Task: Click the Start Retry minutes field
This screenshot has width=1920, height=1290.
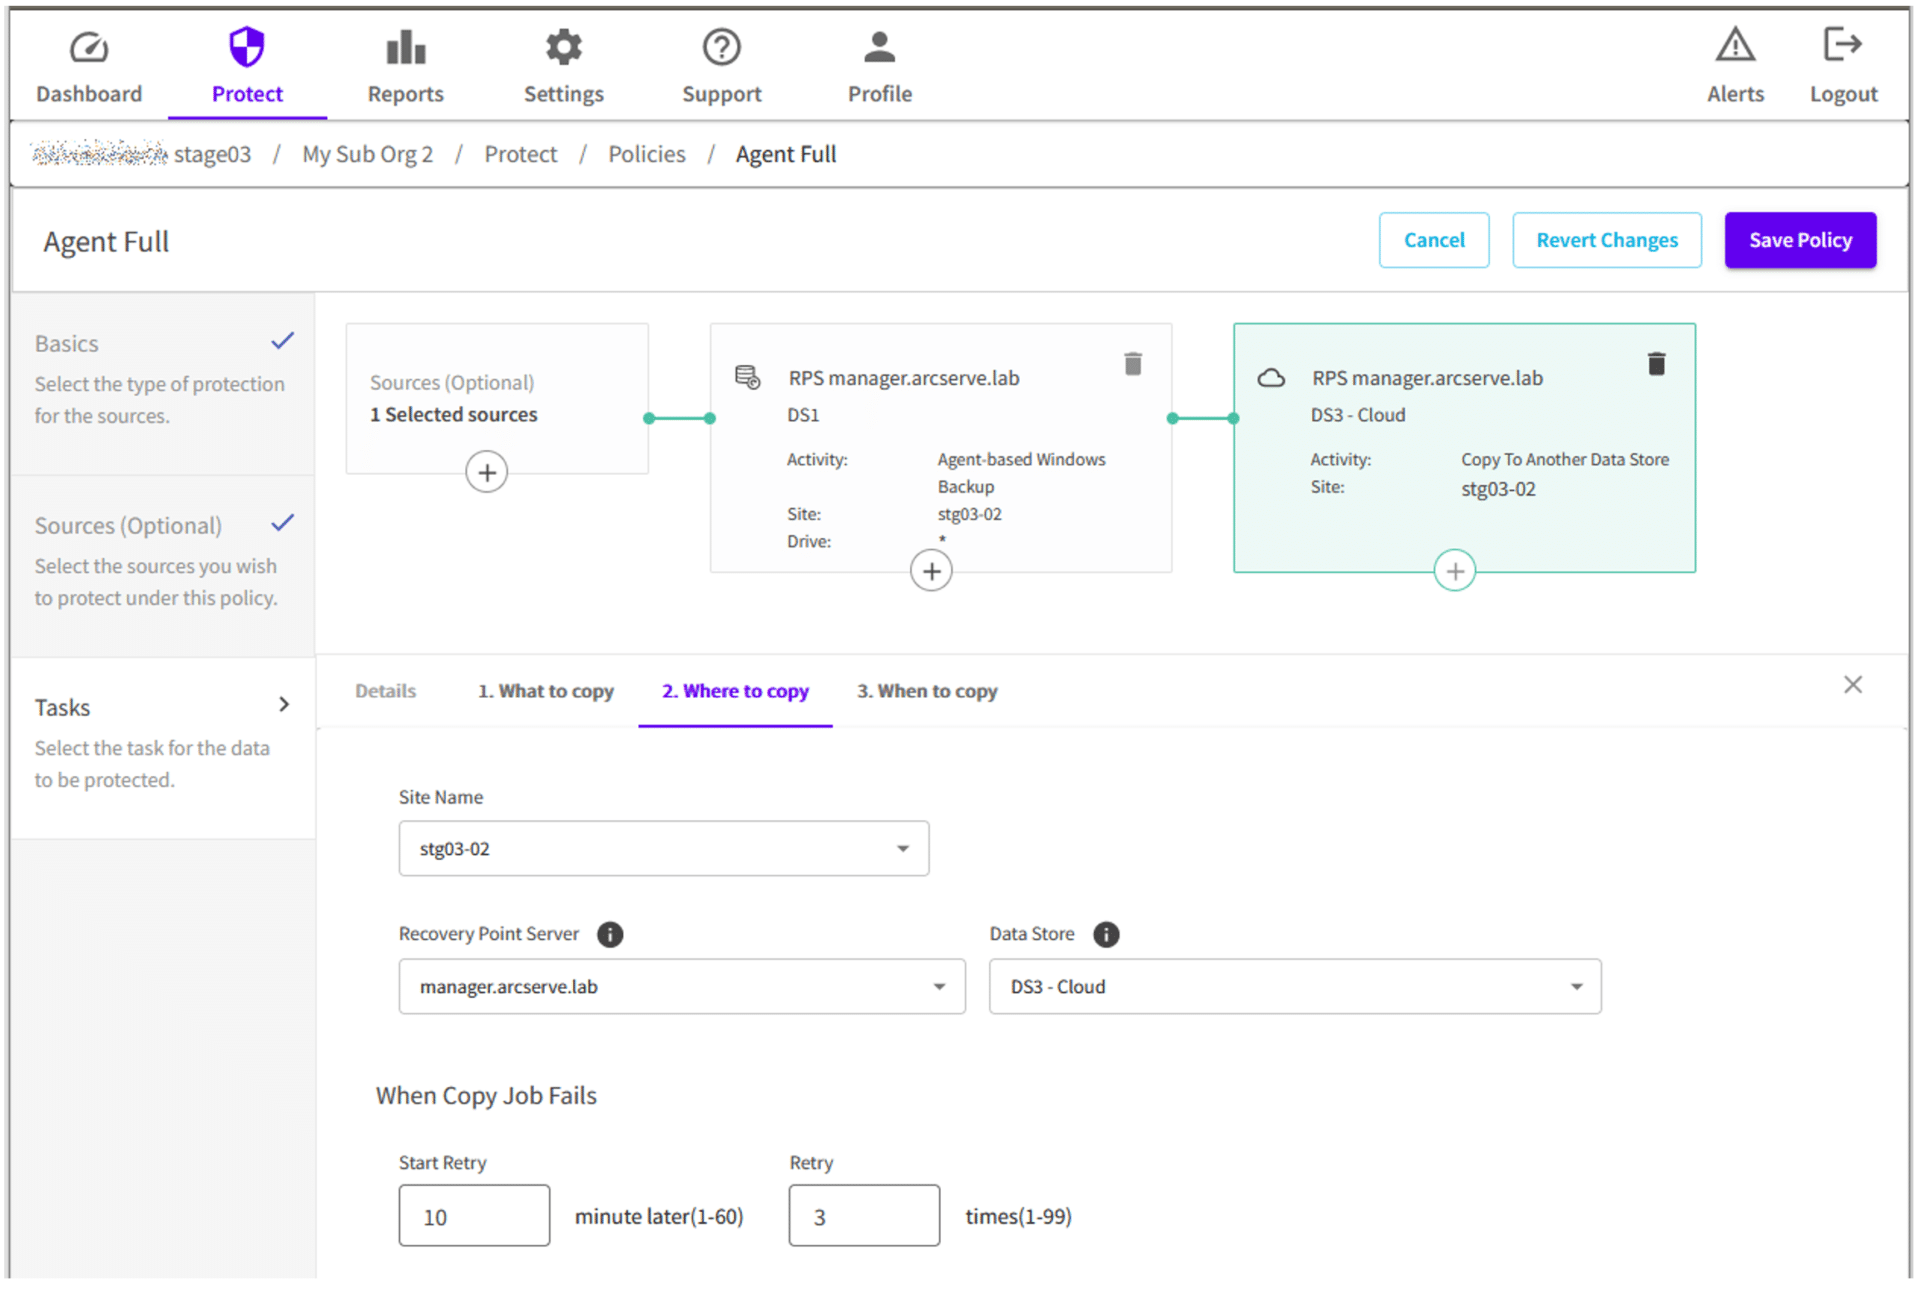Action: click(x=474, y=1216)
